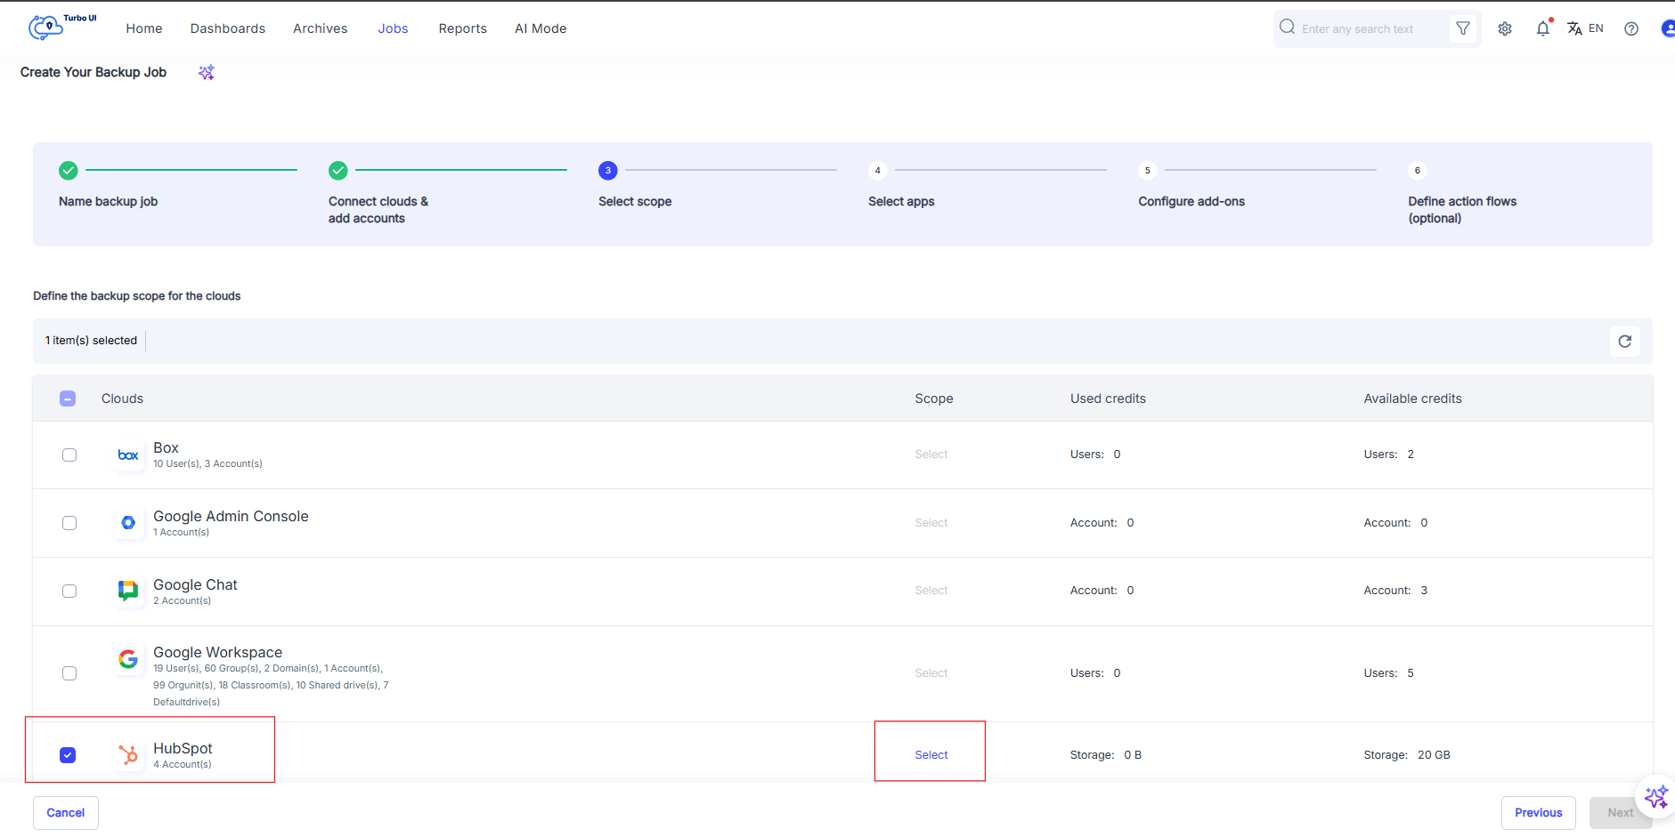Image resolution: width=1675 pixels, height=837 pixels.
Task: Check the Box row checkbox
Action: [69, 455]
